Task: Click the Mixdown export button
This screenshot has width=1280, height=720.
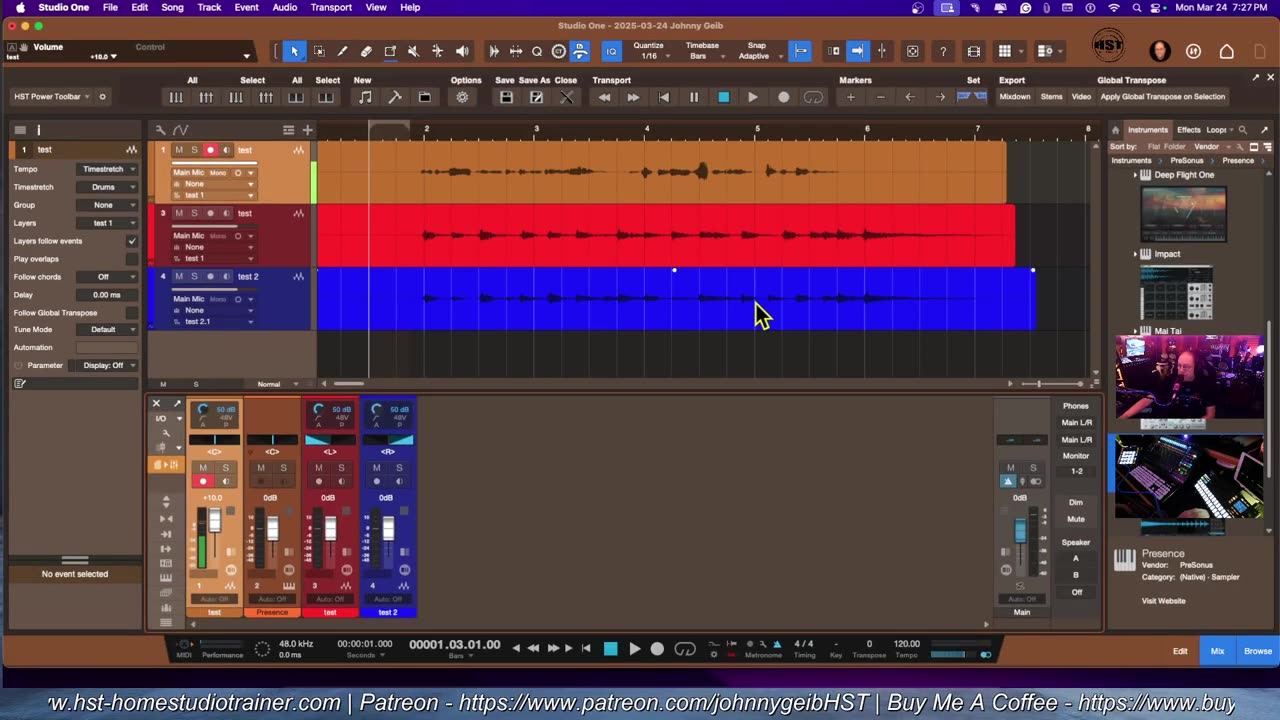Action: pos(1015,97)
